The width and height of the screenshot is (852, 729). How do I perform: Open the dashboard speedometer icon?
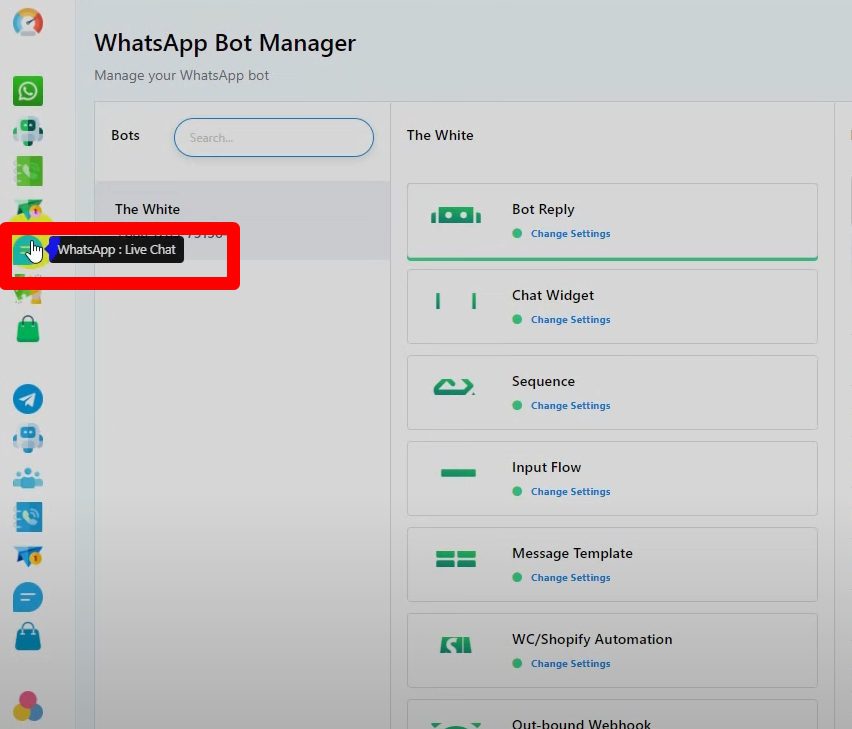coord(28,22)
